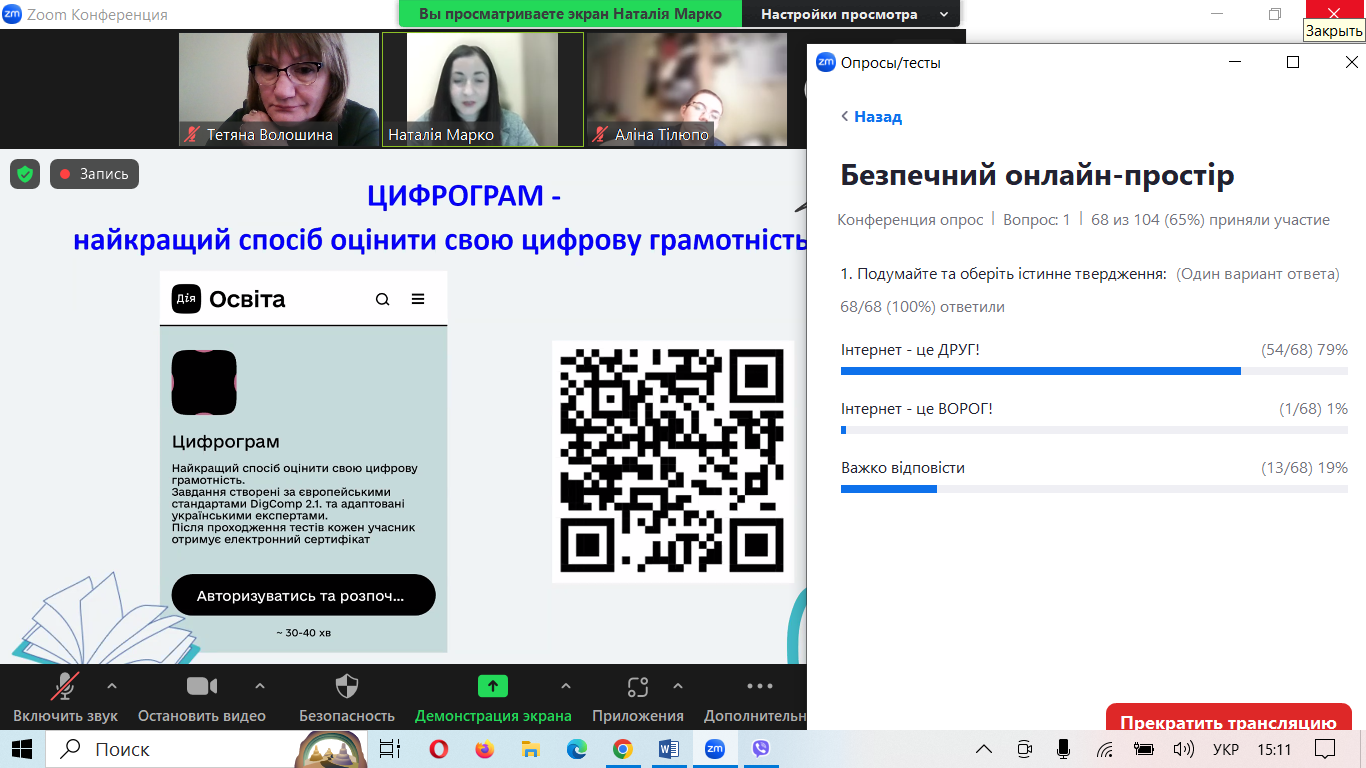Open File Explorer from taskbar
Viewport: 1366px width, 768px height.
[531, 749]
